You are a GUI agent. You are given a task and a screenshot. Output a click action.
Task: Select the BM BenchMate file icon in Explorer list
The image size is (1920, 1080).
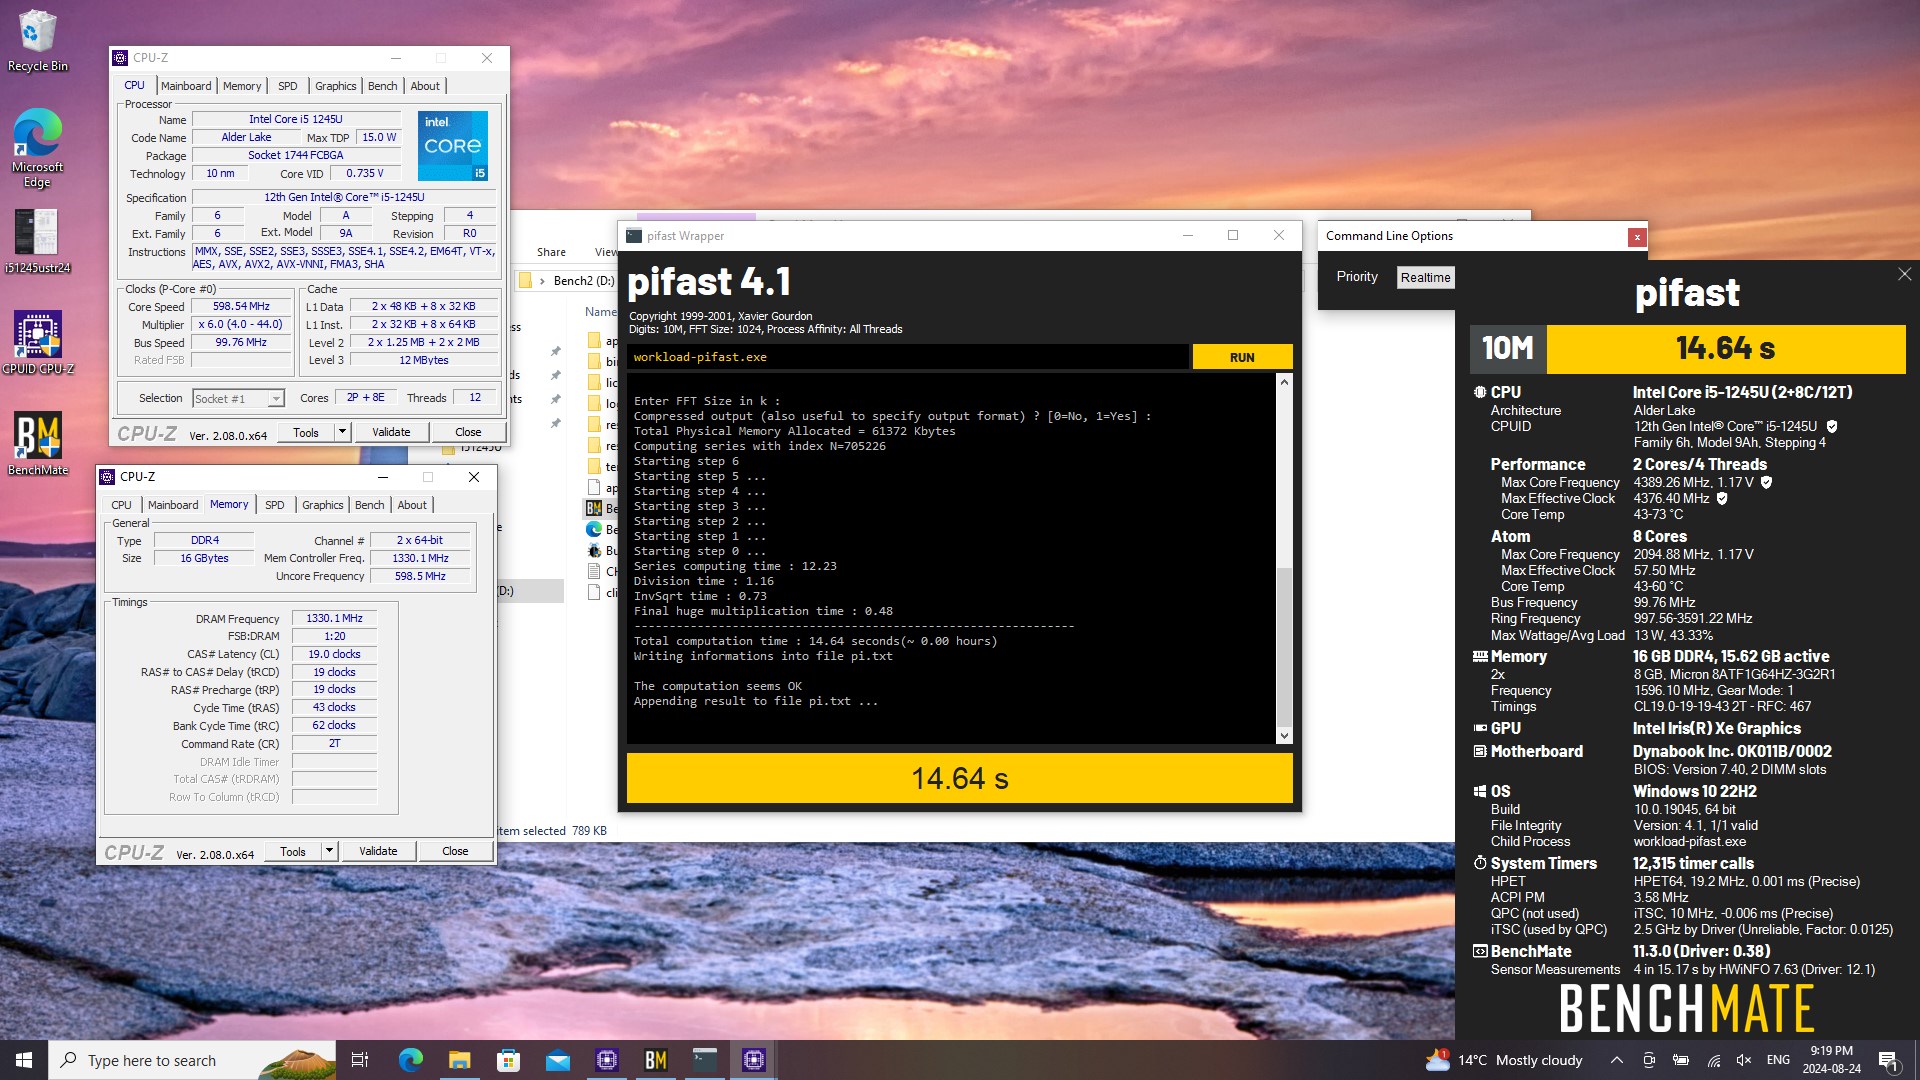coord(594,508)
